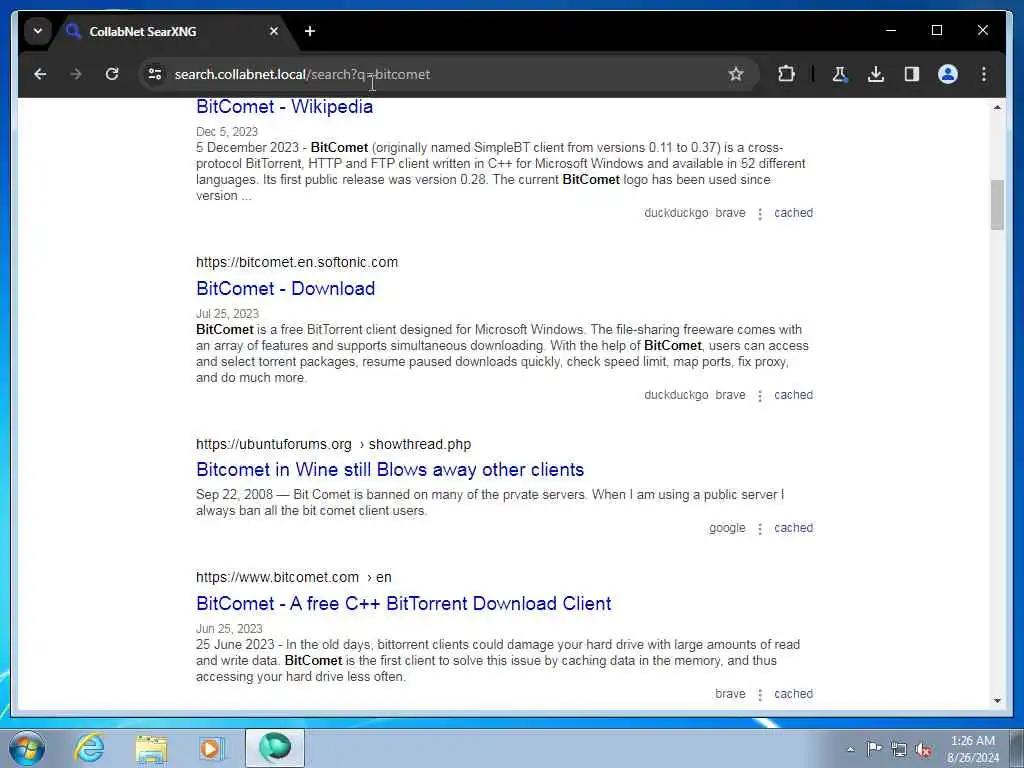Screen dimensions: 1024x768
Task: Click the forward navigation arrow
Action: tap(76, 74)
